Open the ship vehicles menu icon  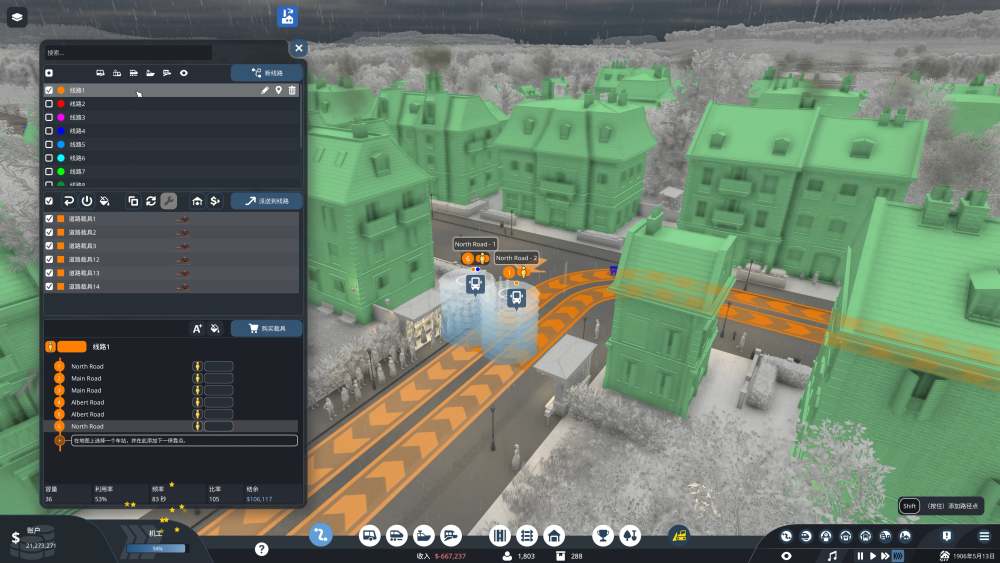pos(423,536)
